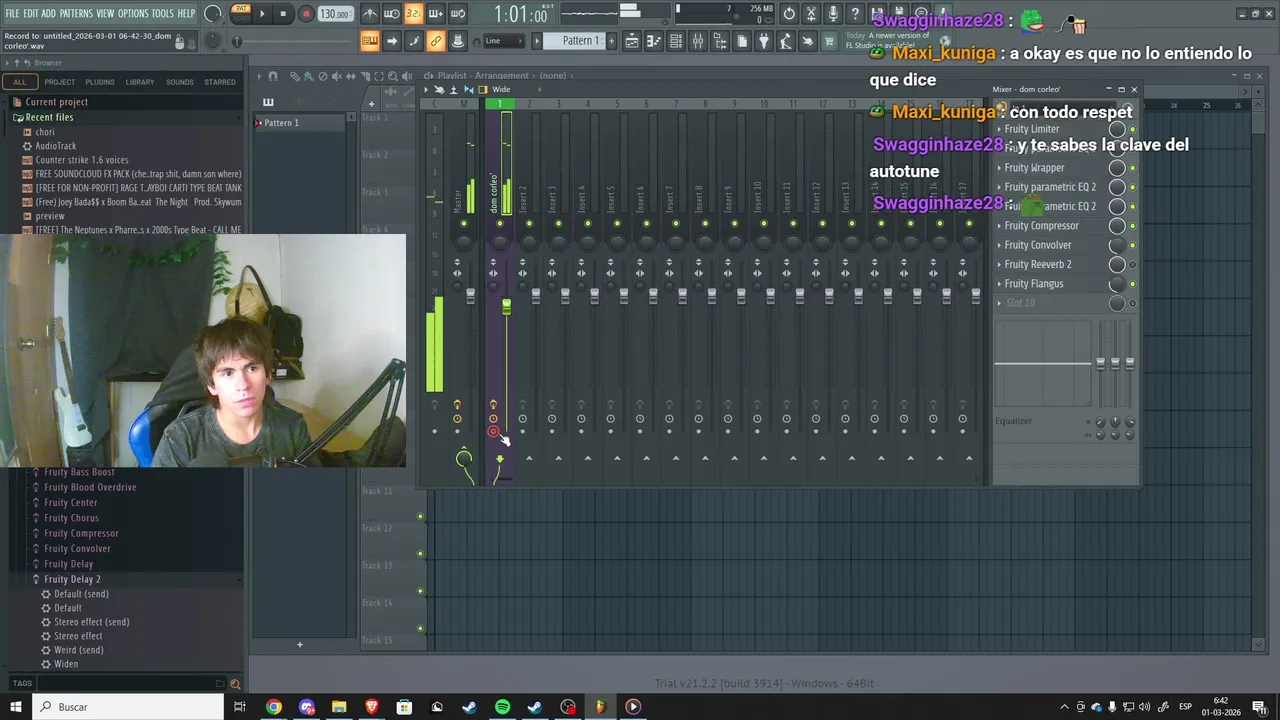Open the OPTIONS menu

click(133, 13)
